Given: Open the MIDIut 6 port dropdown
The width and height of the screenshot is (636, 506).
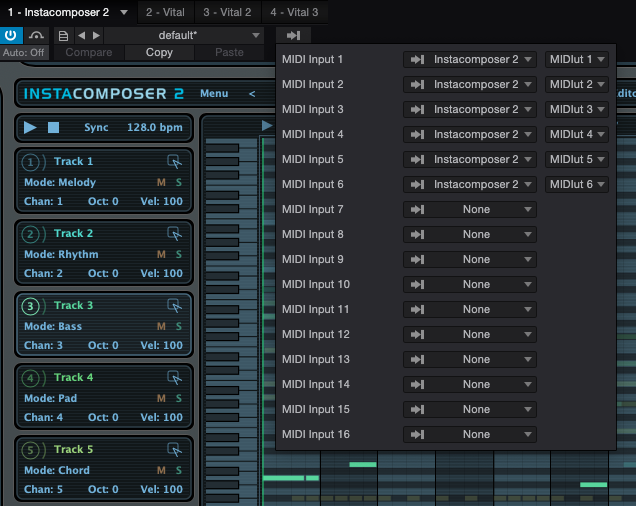Looking at the screenshot, I should 576,185.
